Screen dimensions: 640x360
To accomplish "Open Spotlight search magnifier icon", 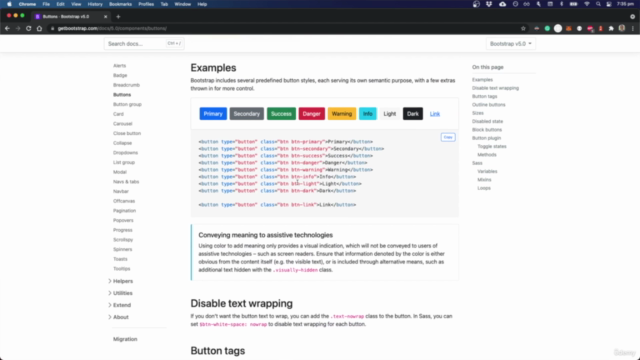I will pos(598,4).
